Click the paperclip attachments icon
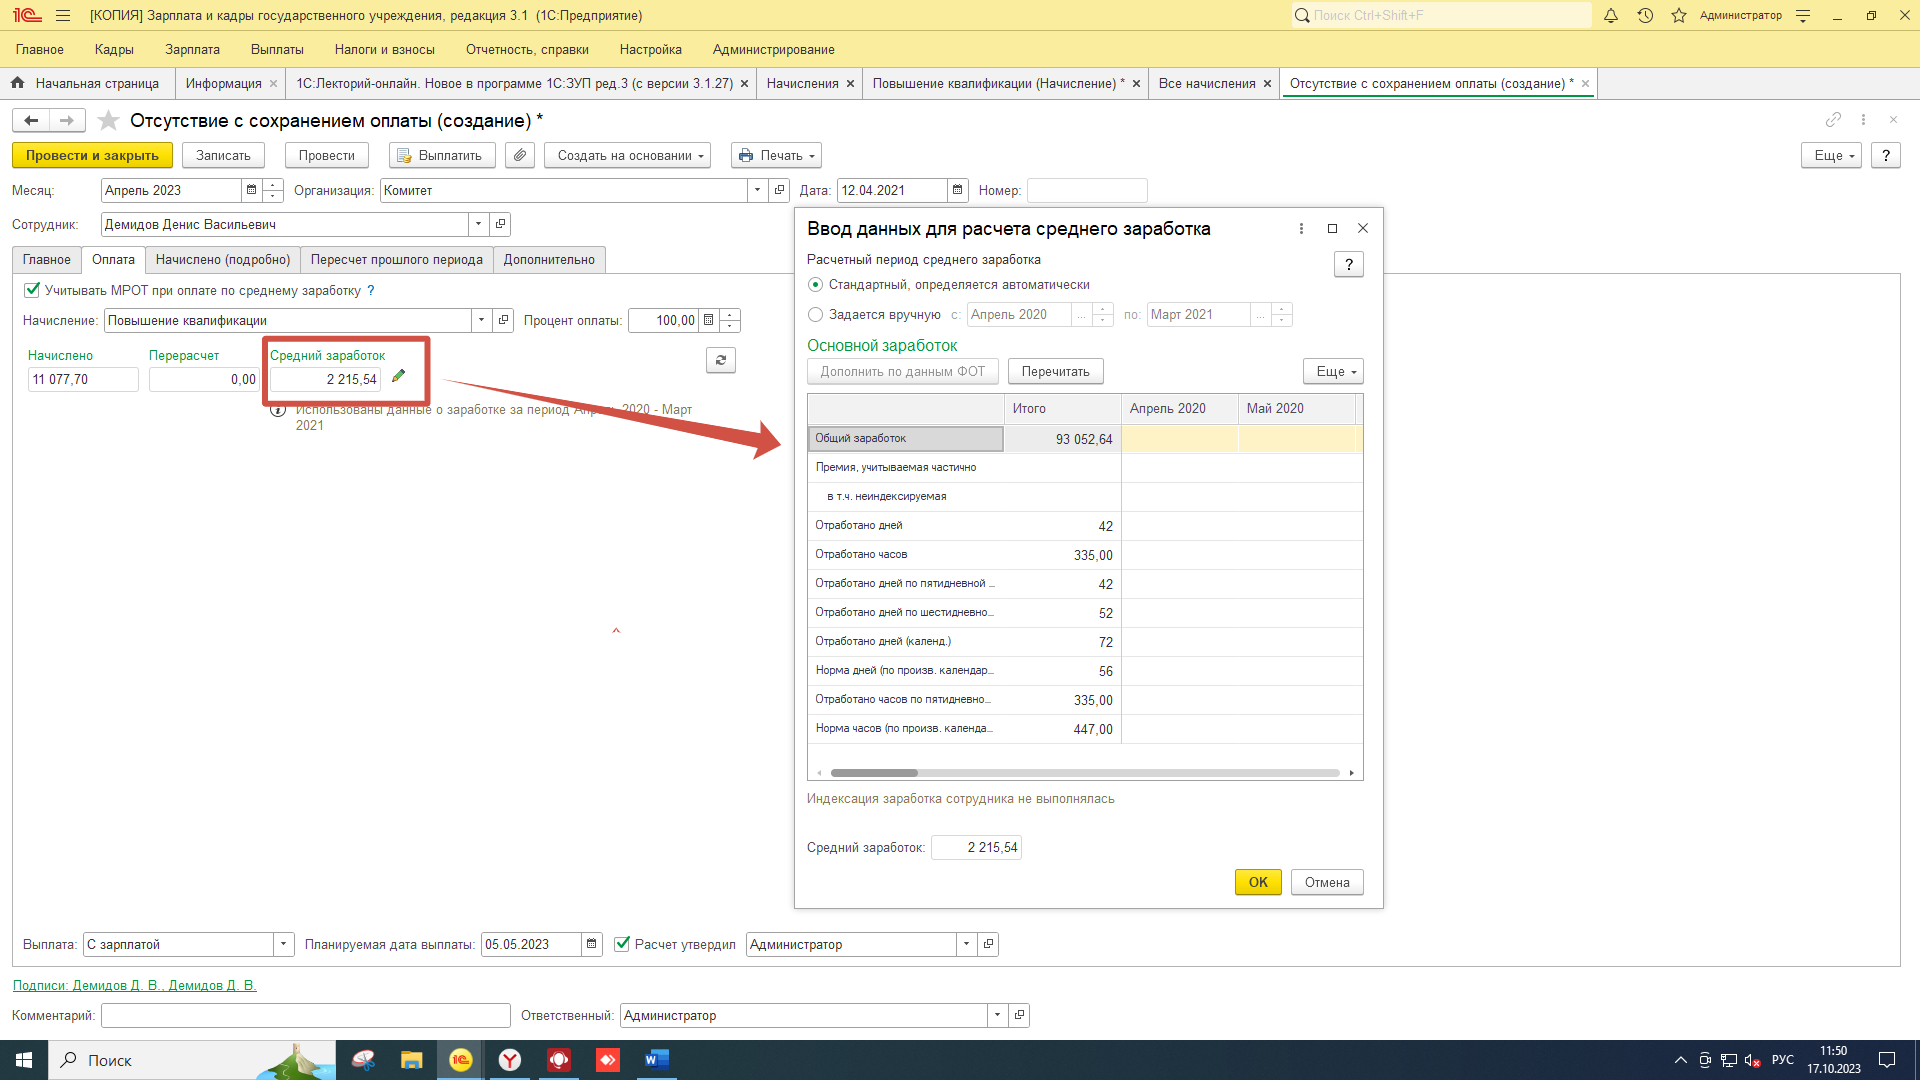The width and height of the screenshot is (1920, 1080). click(520, 155)
